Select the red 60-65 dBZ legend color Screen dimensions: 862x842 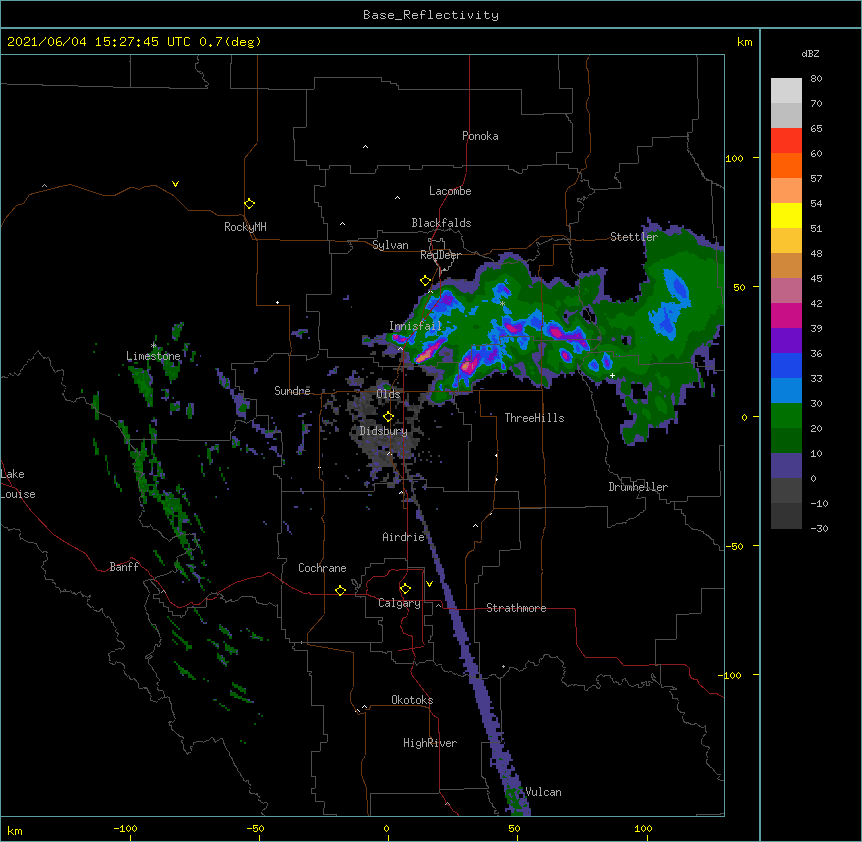(x=786, y=141)
